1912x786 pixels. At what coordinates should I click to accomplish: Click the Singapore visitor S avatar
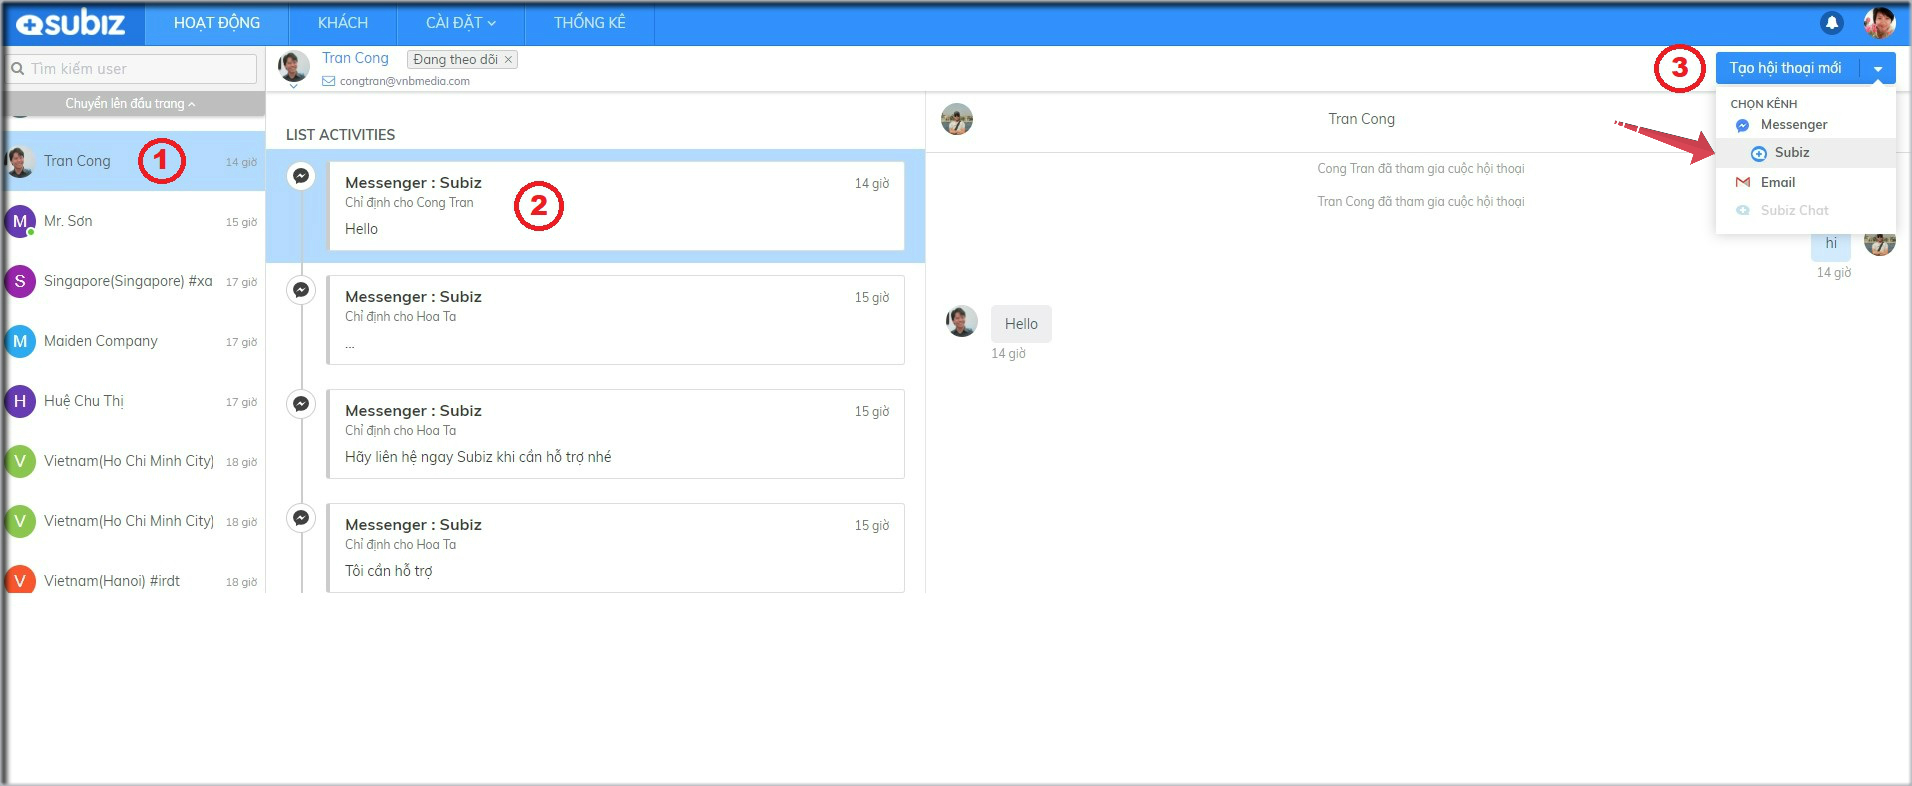[20, 281]
